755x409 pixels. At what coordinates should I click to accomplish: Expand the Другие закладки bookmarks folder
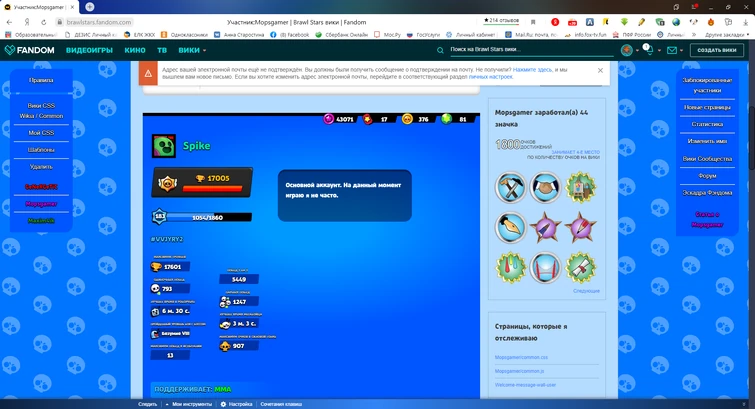[727, 35]
